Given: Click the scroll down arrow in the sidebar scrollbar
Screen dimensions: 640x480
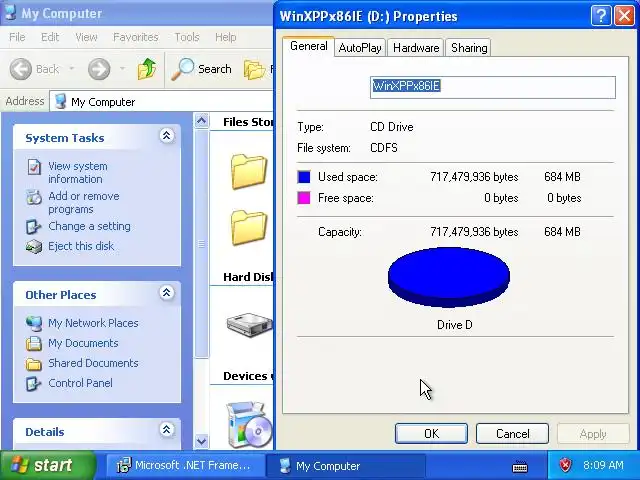Looking at the screenshot, I should pyautogui.click(x=201, y=441).
